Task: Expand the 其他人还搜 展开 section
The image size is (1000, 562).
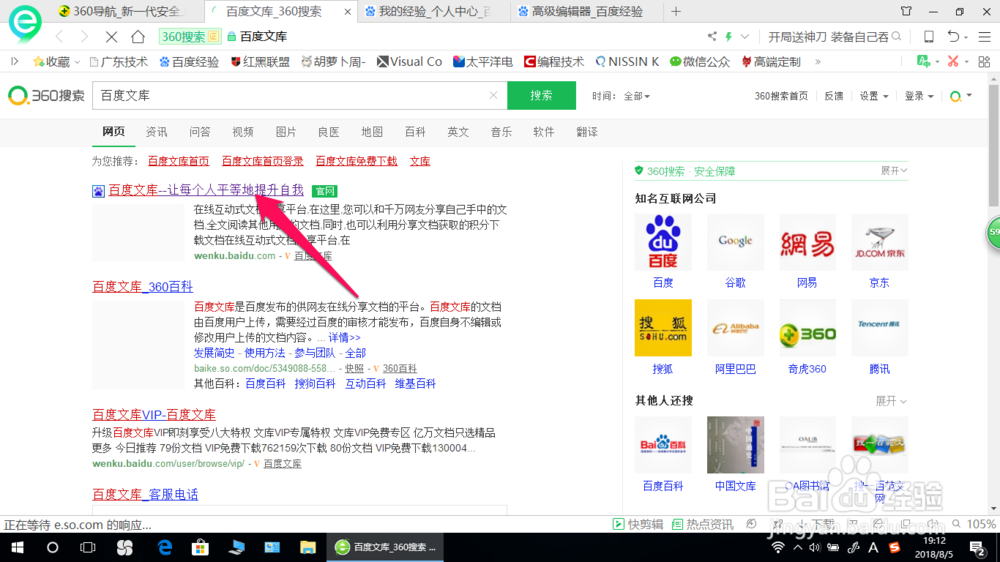Action: pos(891,401)
